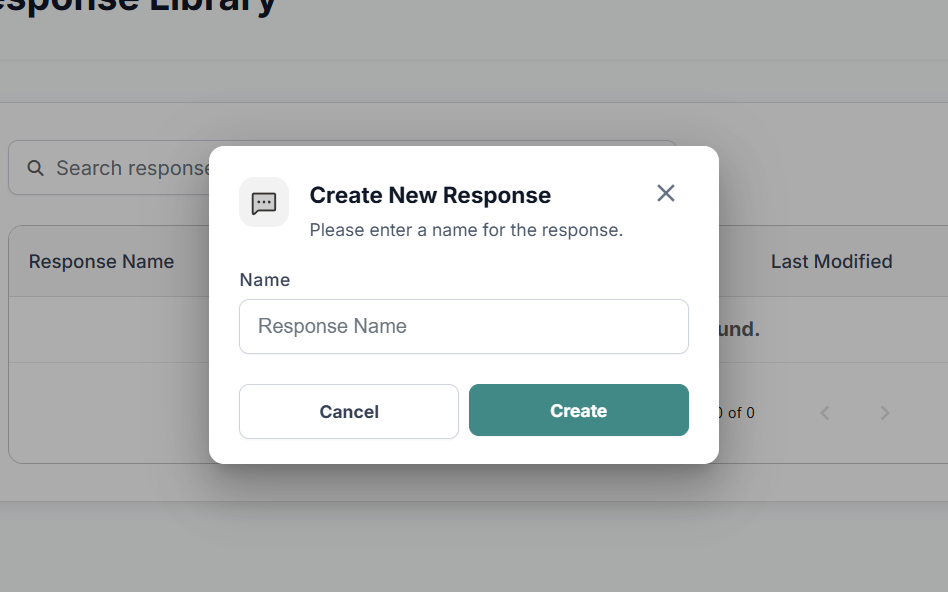The image size is (948, 592).
Task: Go to the next results page
Action: pos(885,413)
